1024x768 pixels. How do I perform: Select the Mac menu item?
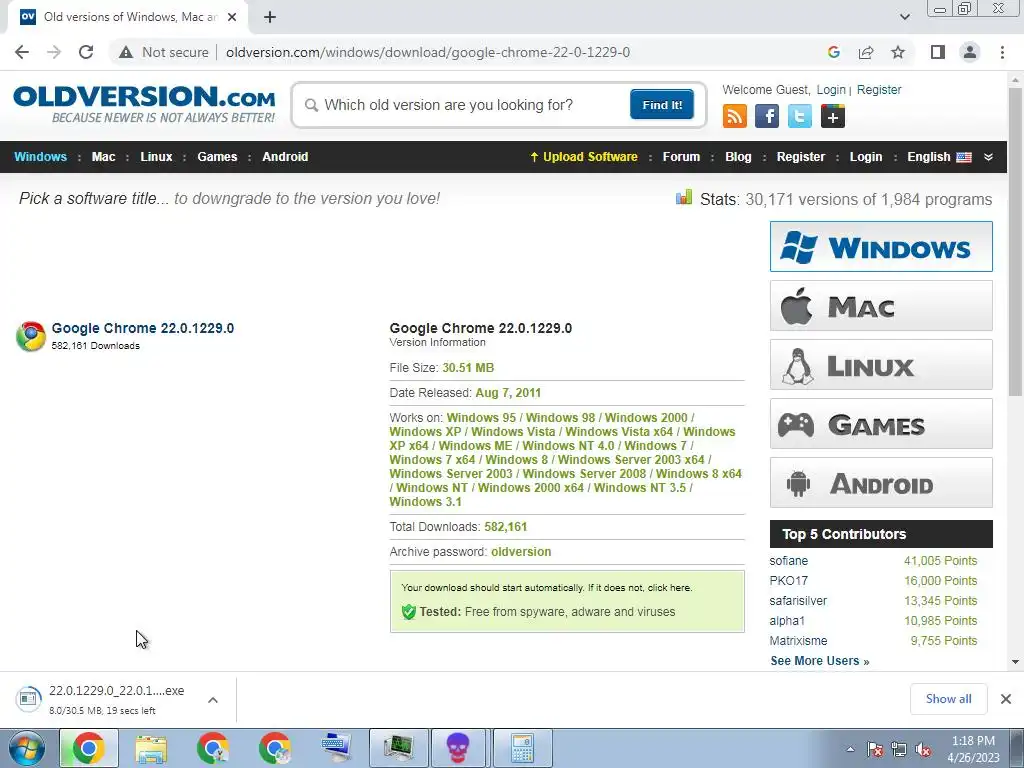tap(103, 157)
